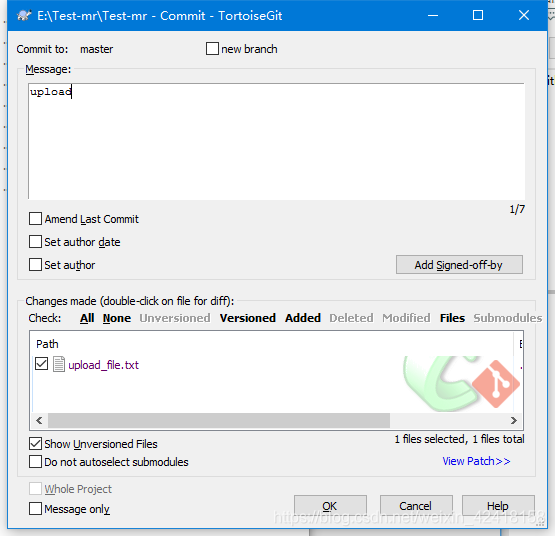Click Add Signed-off-by button
This screenshot has height=536, width=555.
coord(459,265)
